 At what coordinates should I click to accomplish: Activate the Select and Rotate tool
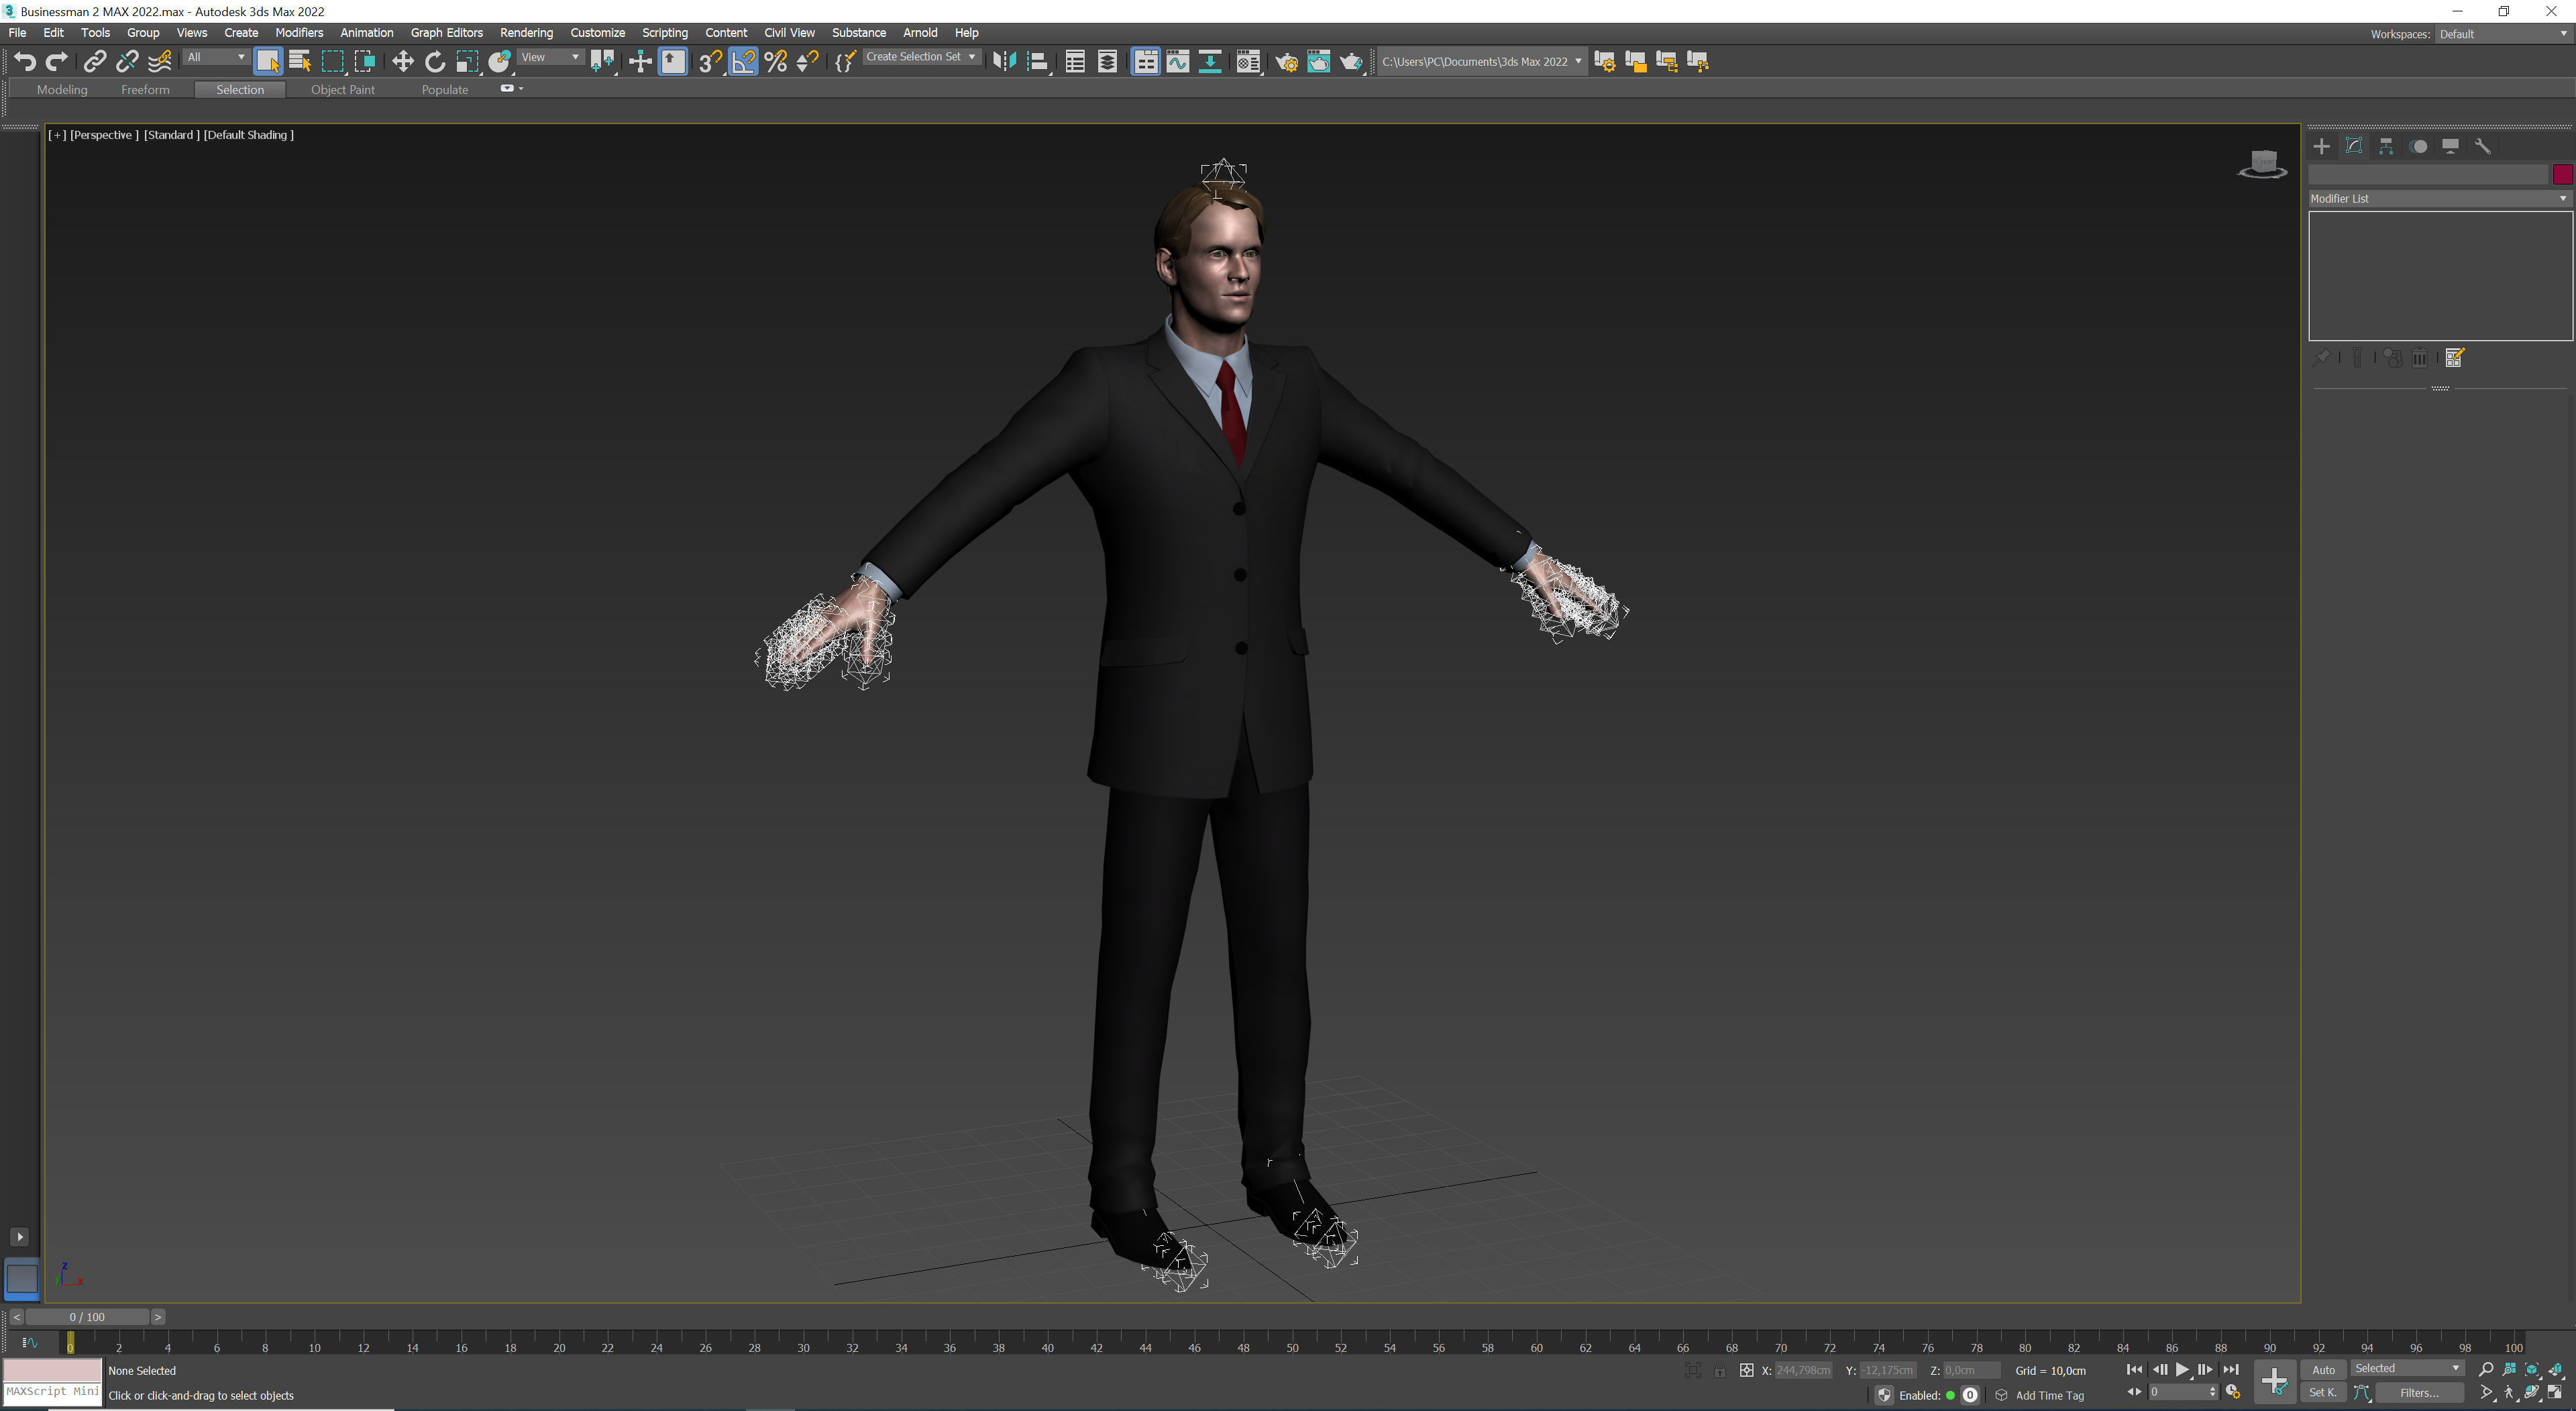pyautogui.click(x=435, y=62)
